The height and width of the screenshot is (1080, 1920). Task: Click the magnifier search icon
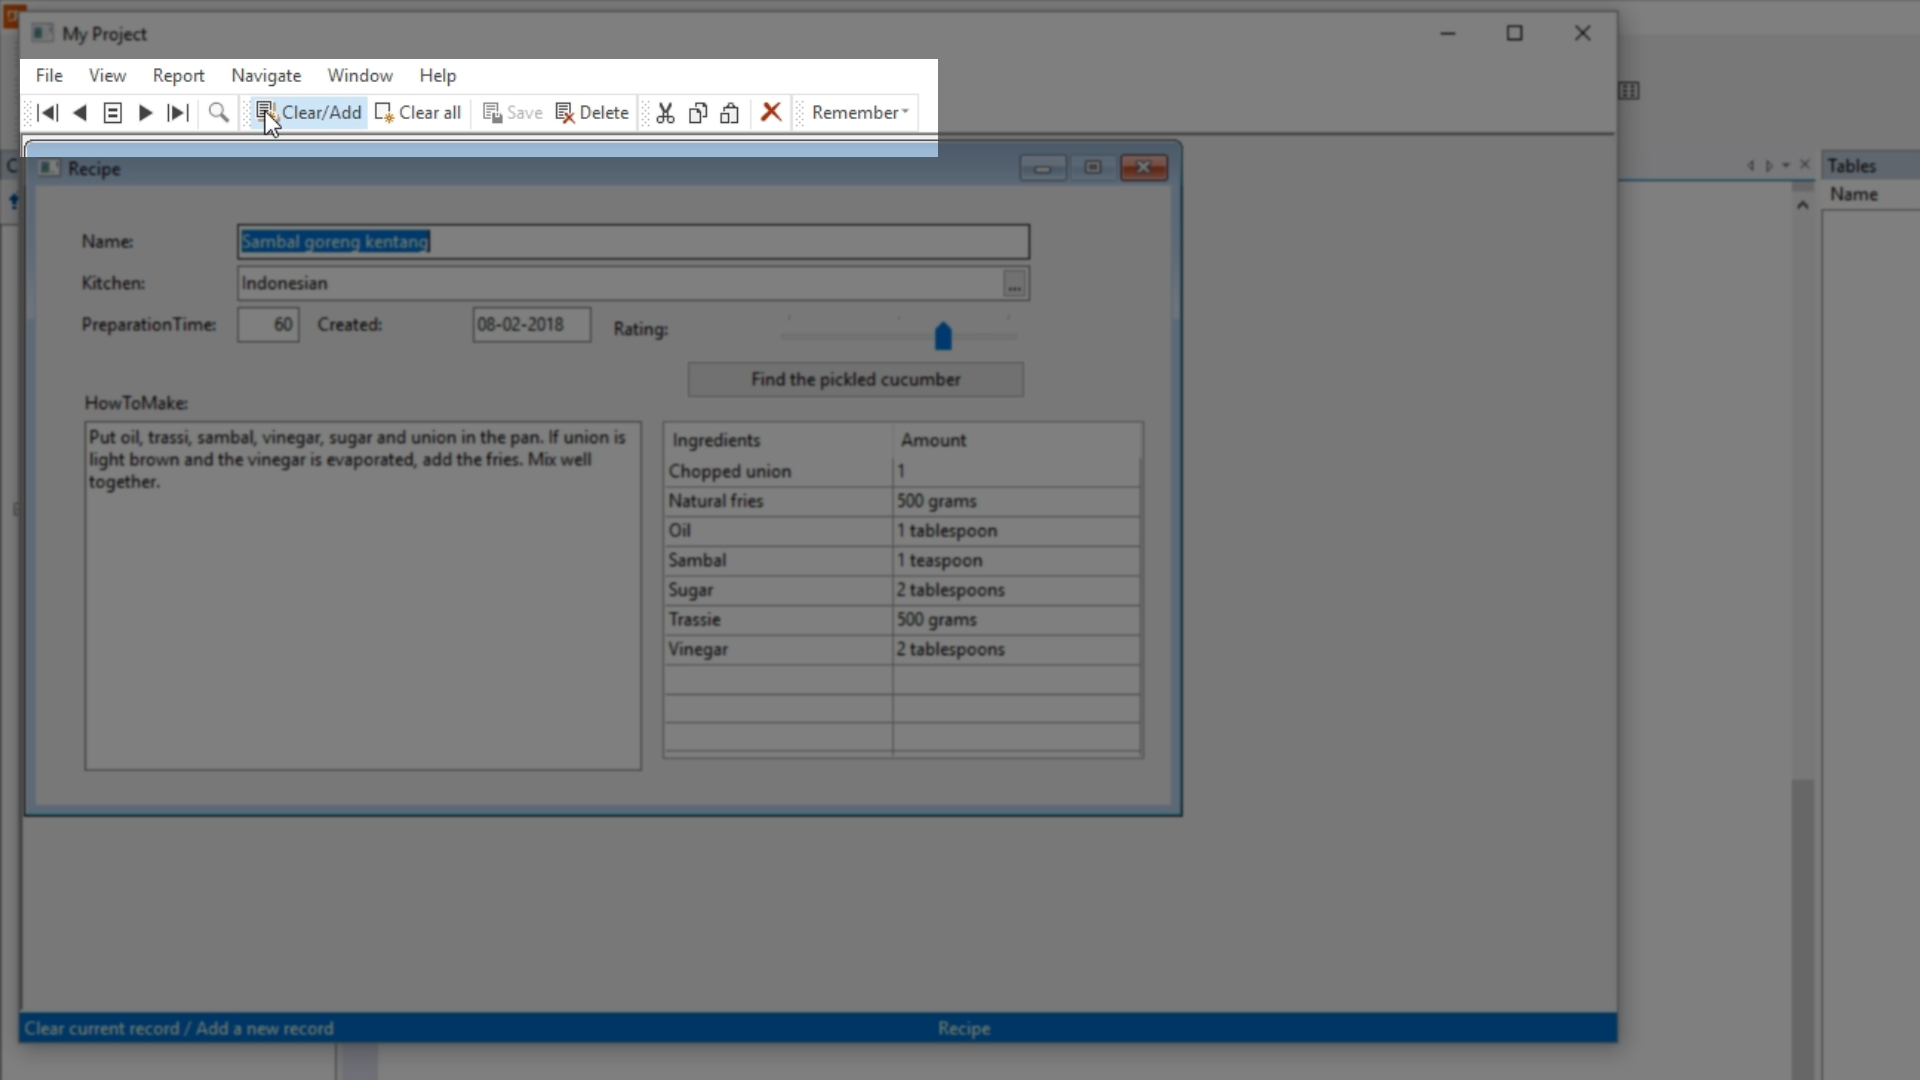[218, 113]
